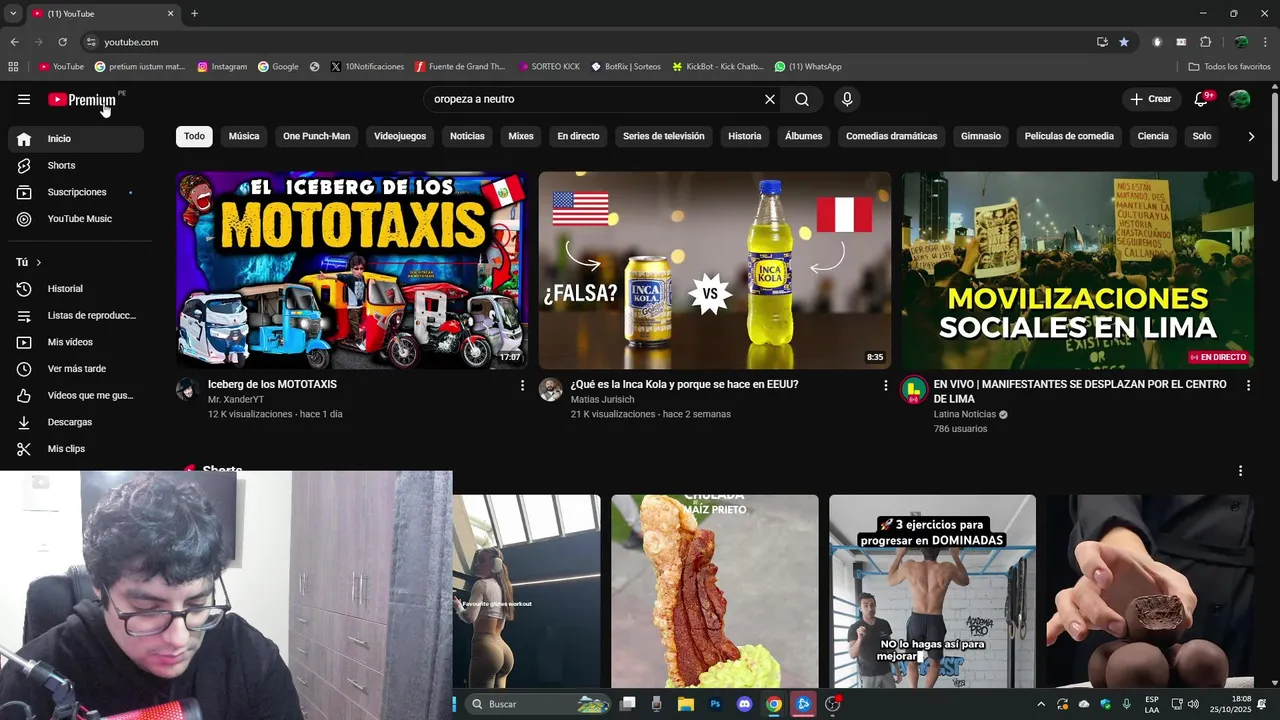Open Photoshop from the taskbar

pyautogui.click(x=715, y=704)
